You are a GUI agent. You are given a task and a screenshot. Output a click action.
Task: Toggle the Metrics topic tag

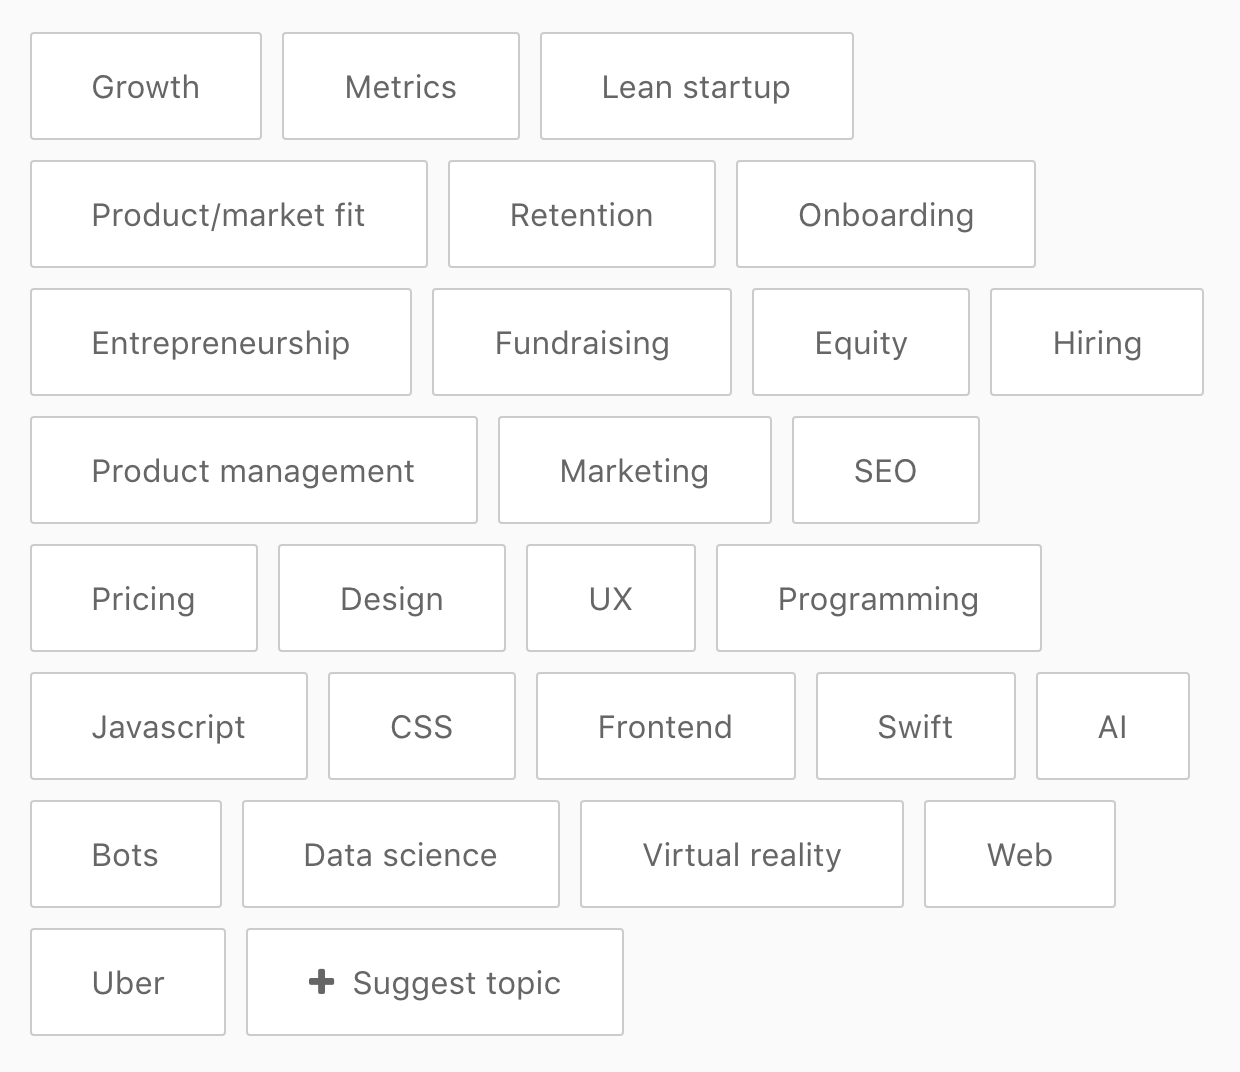pyautogui.click(x=401, y=87)
